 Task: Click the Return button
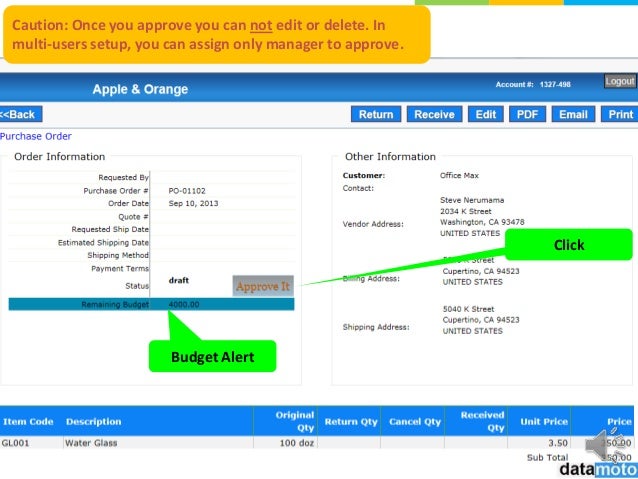click(x=376, y=114)
